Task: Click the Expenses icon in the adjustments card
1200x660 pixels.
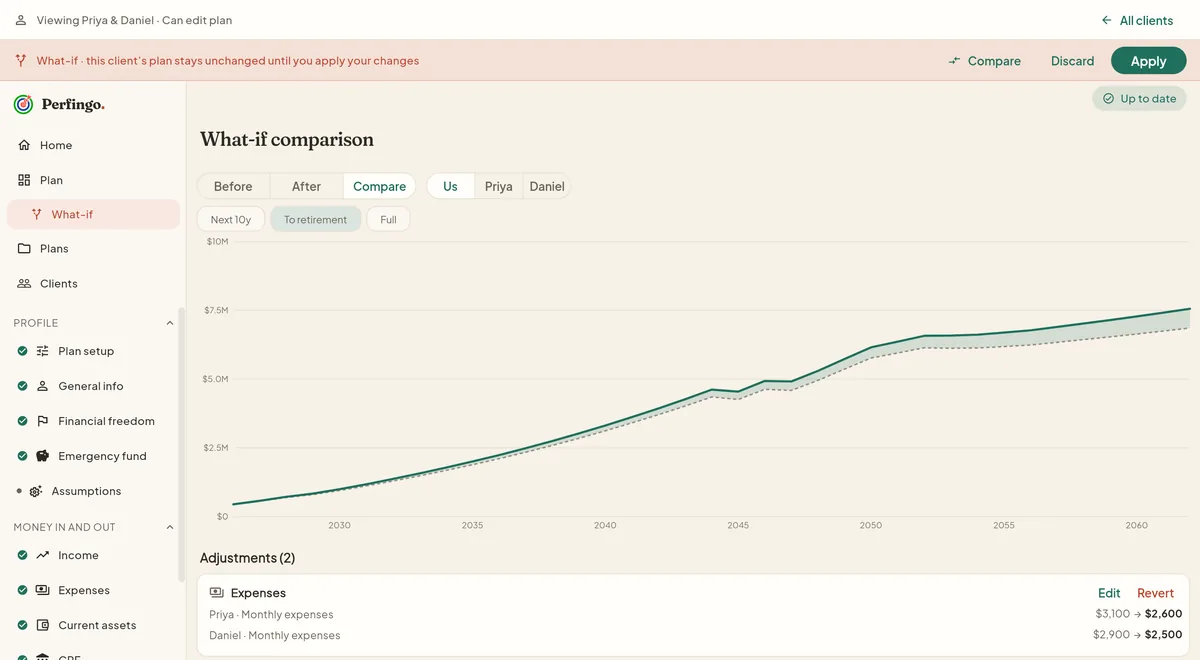Action: pos(216,593)
